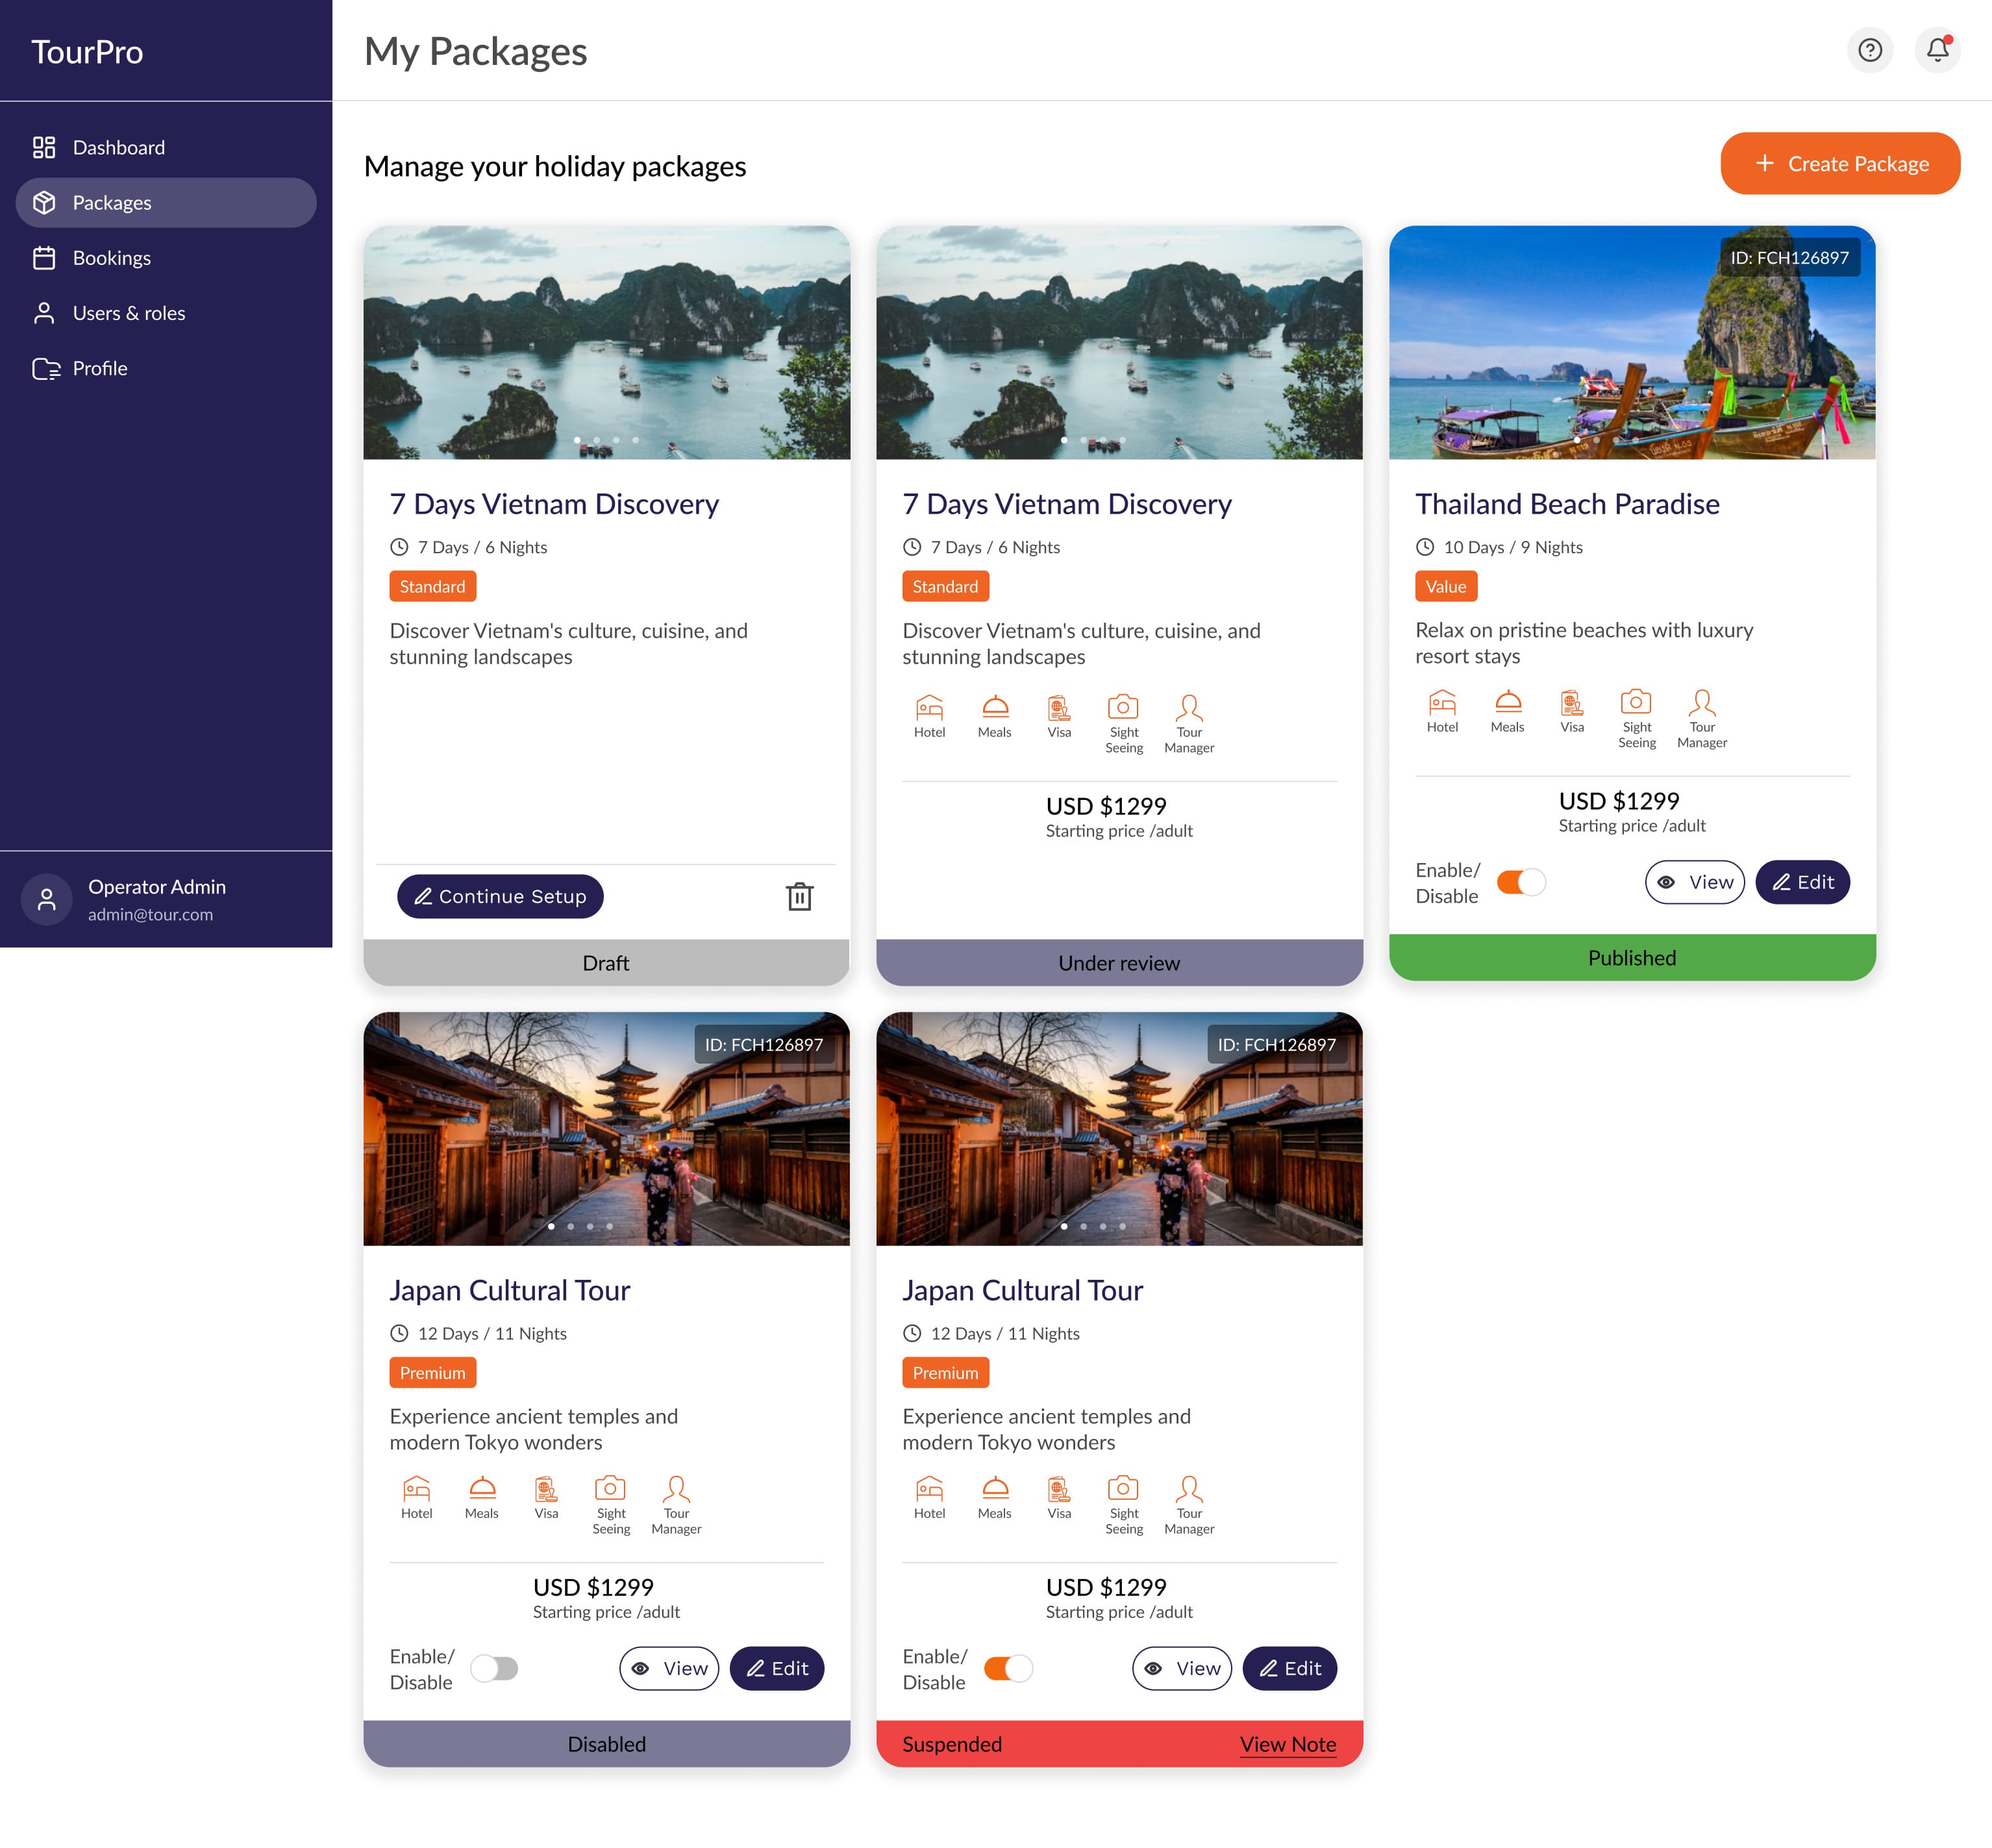The height and width of the screenshot is (1848, 1992).
Task: Click Hotel icon on disabled Japan card
Action: pyautogui.click(x=416, y=1489)
